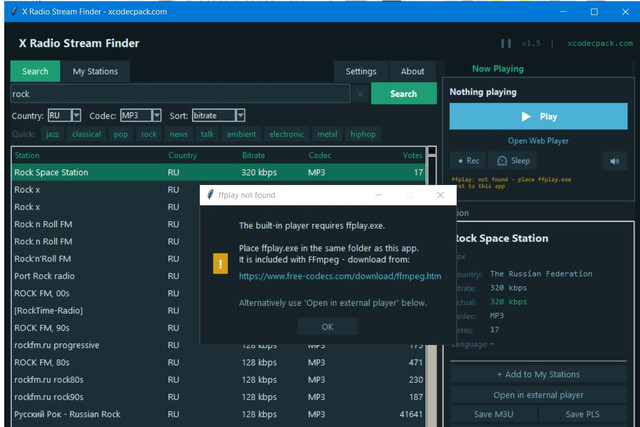640x427 pixels.
Task: Sort by the Votes column header
Action: click(412, 156)
